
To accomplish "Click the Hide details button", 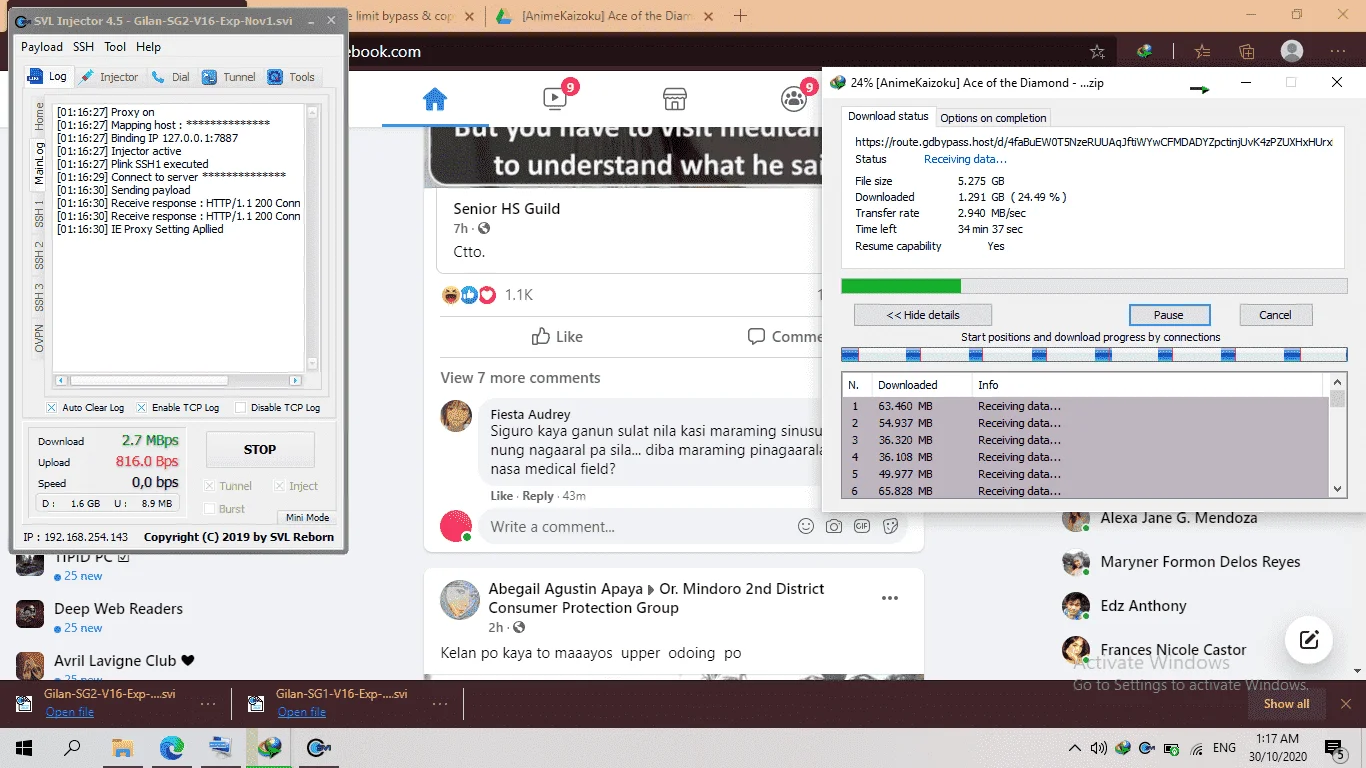I will (922, 315).
